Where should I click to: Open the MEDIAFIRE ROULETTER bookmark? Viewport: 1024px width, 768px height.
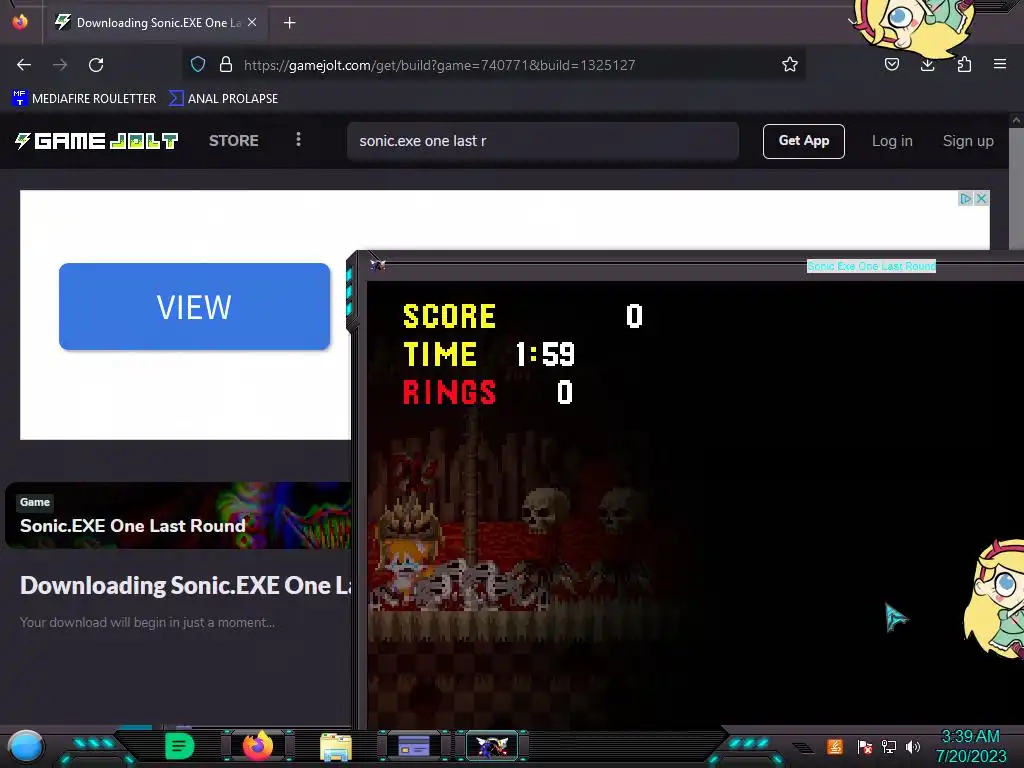pos(84,99)
